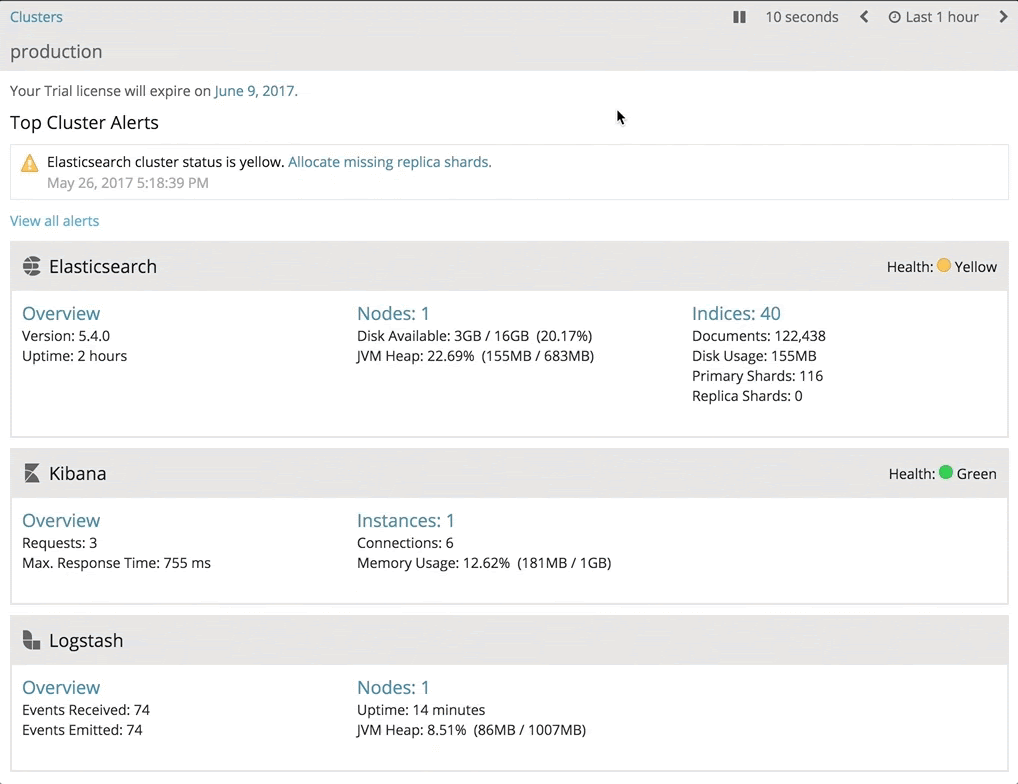Click the Elasticsearch section title

point(103,266)
